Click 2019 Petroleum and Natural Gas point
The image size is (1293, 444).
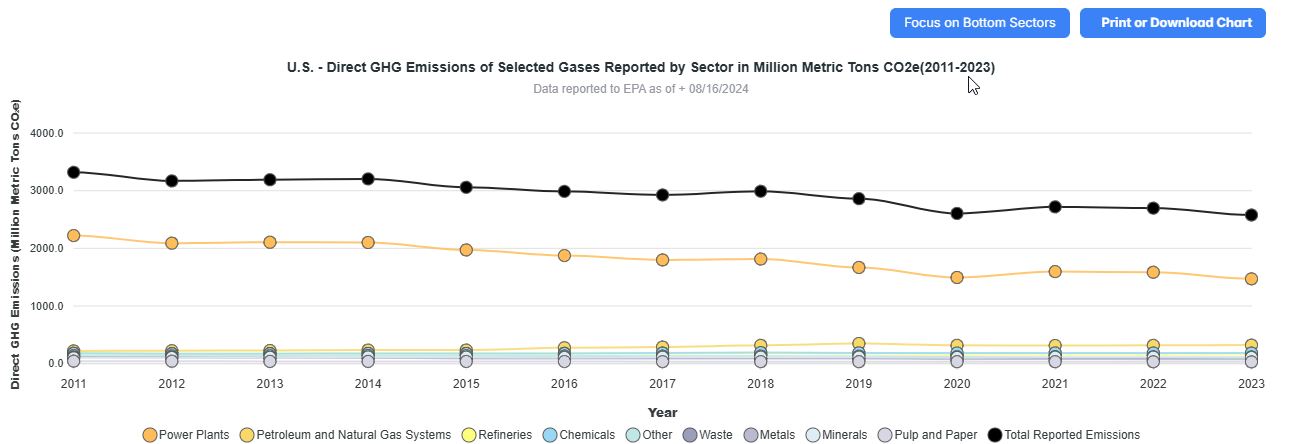tap(859, 343)
